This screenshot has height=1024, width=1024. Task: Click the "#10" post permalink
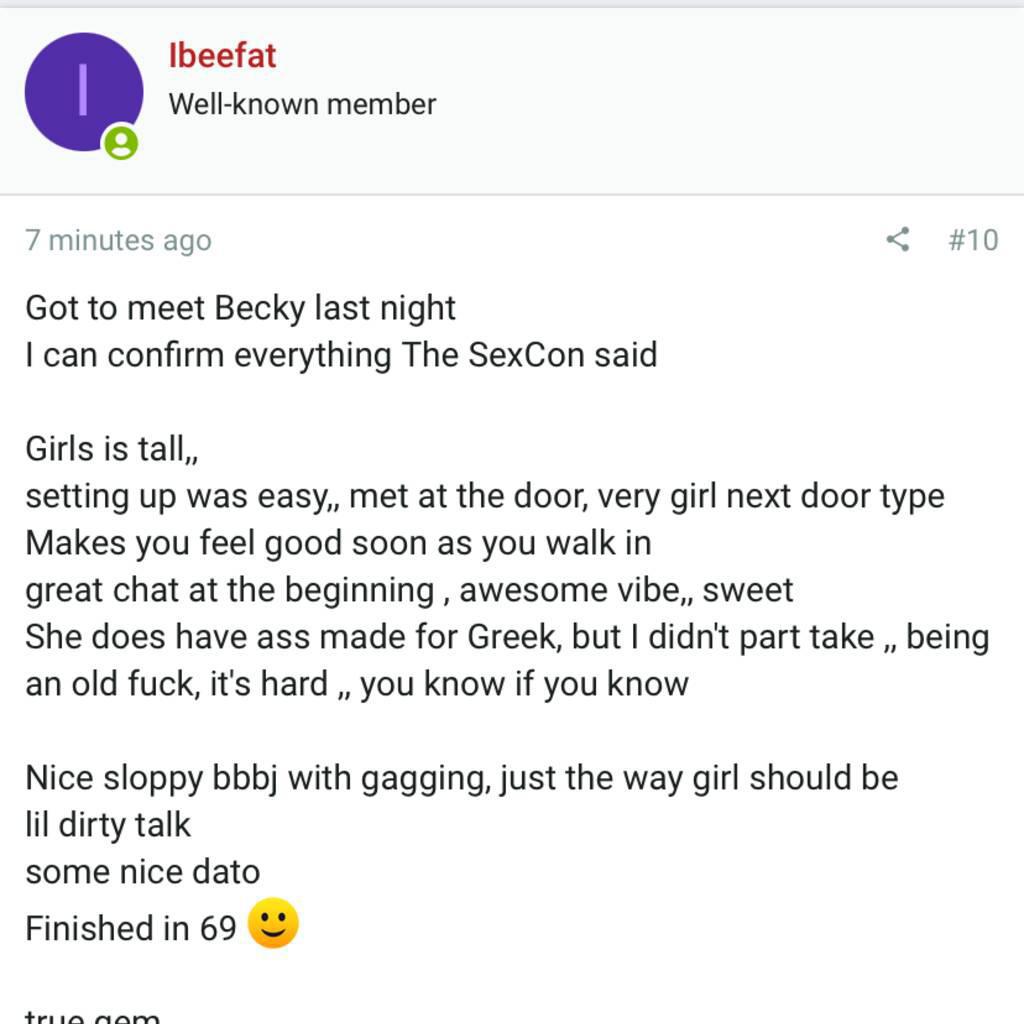[x=974, y=240]
